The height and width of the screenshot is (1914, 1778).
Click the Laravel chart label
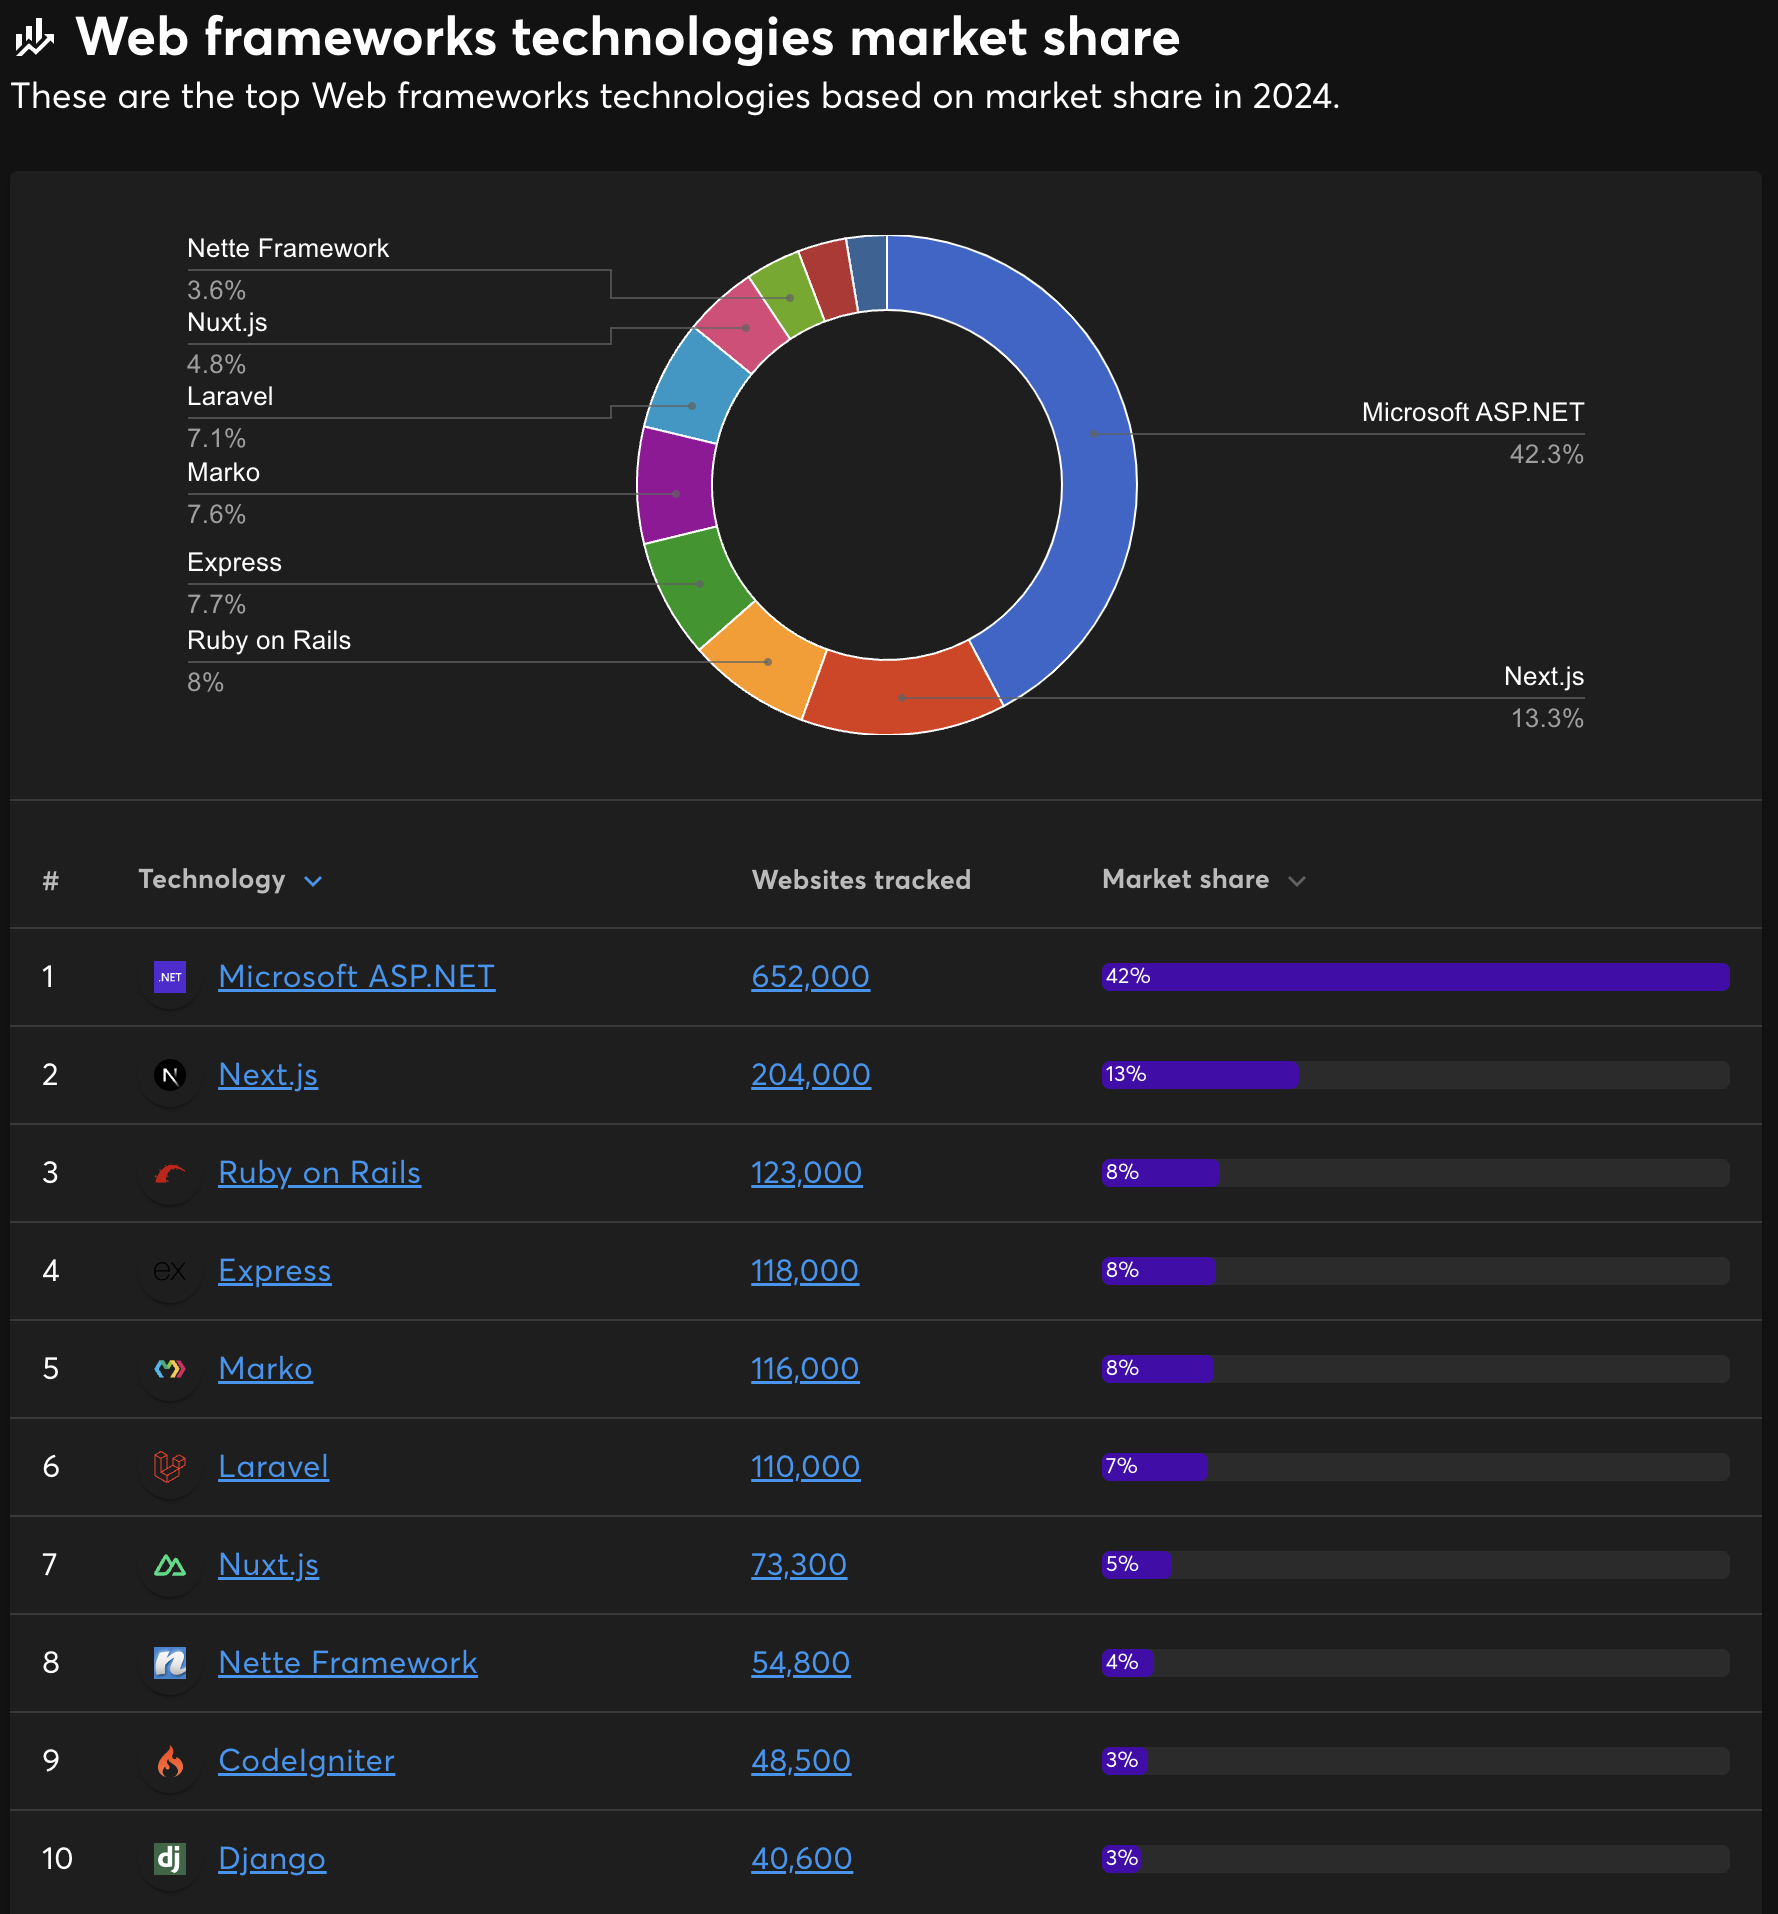(x=230, y=396)
